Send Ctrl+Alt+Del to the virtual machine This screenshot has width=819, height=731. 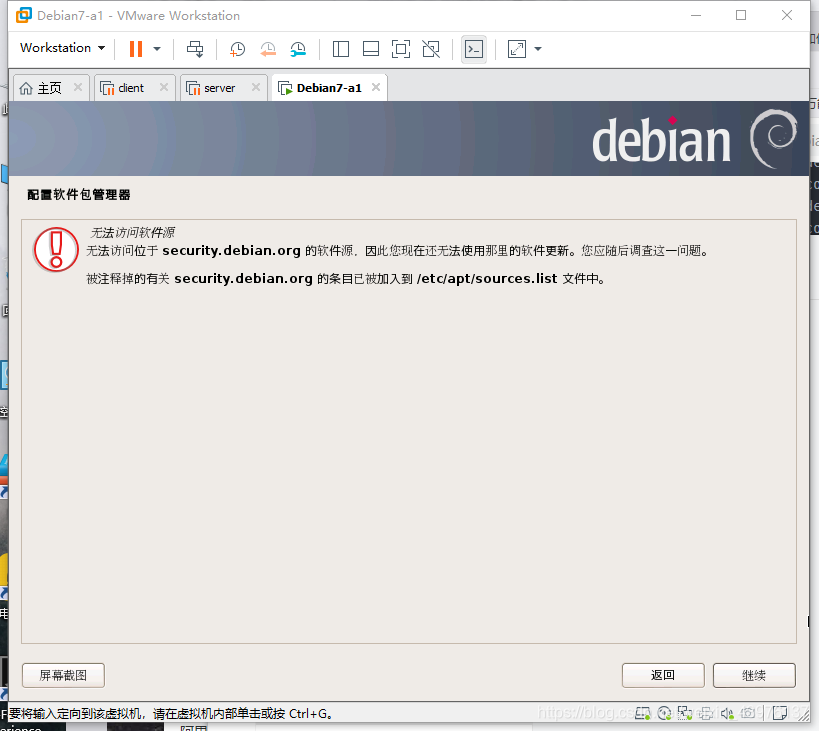[x=195, y=49]
